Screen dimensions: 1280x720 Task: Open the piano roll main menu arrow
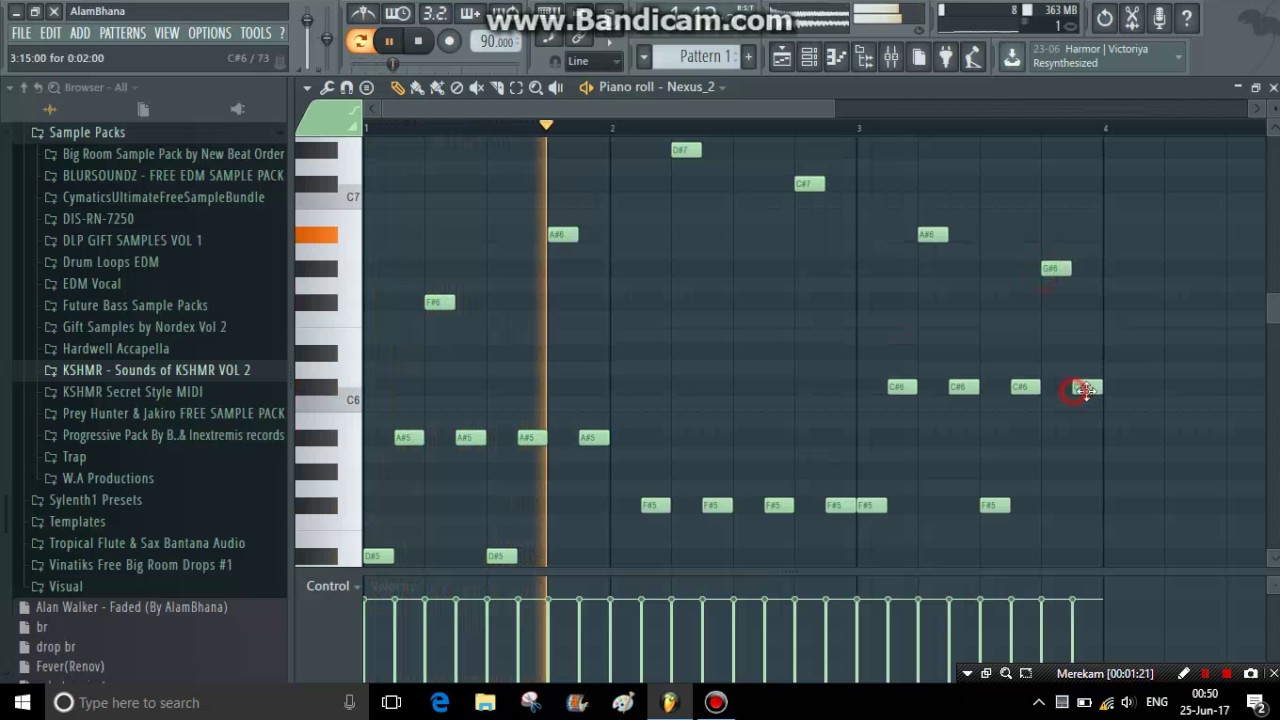coord(307,88)
